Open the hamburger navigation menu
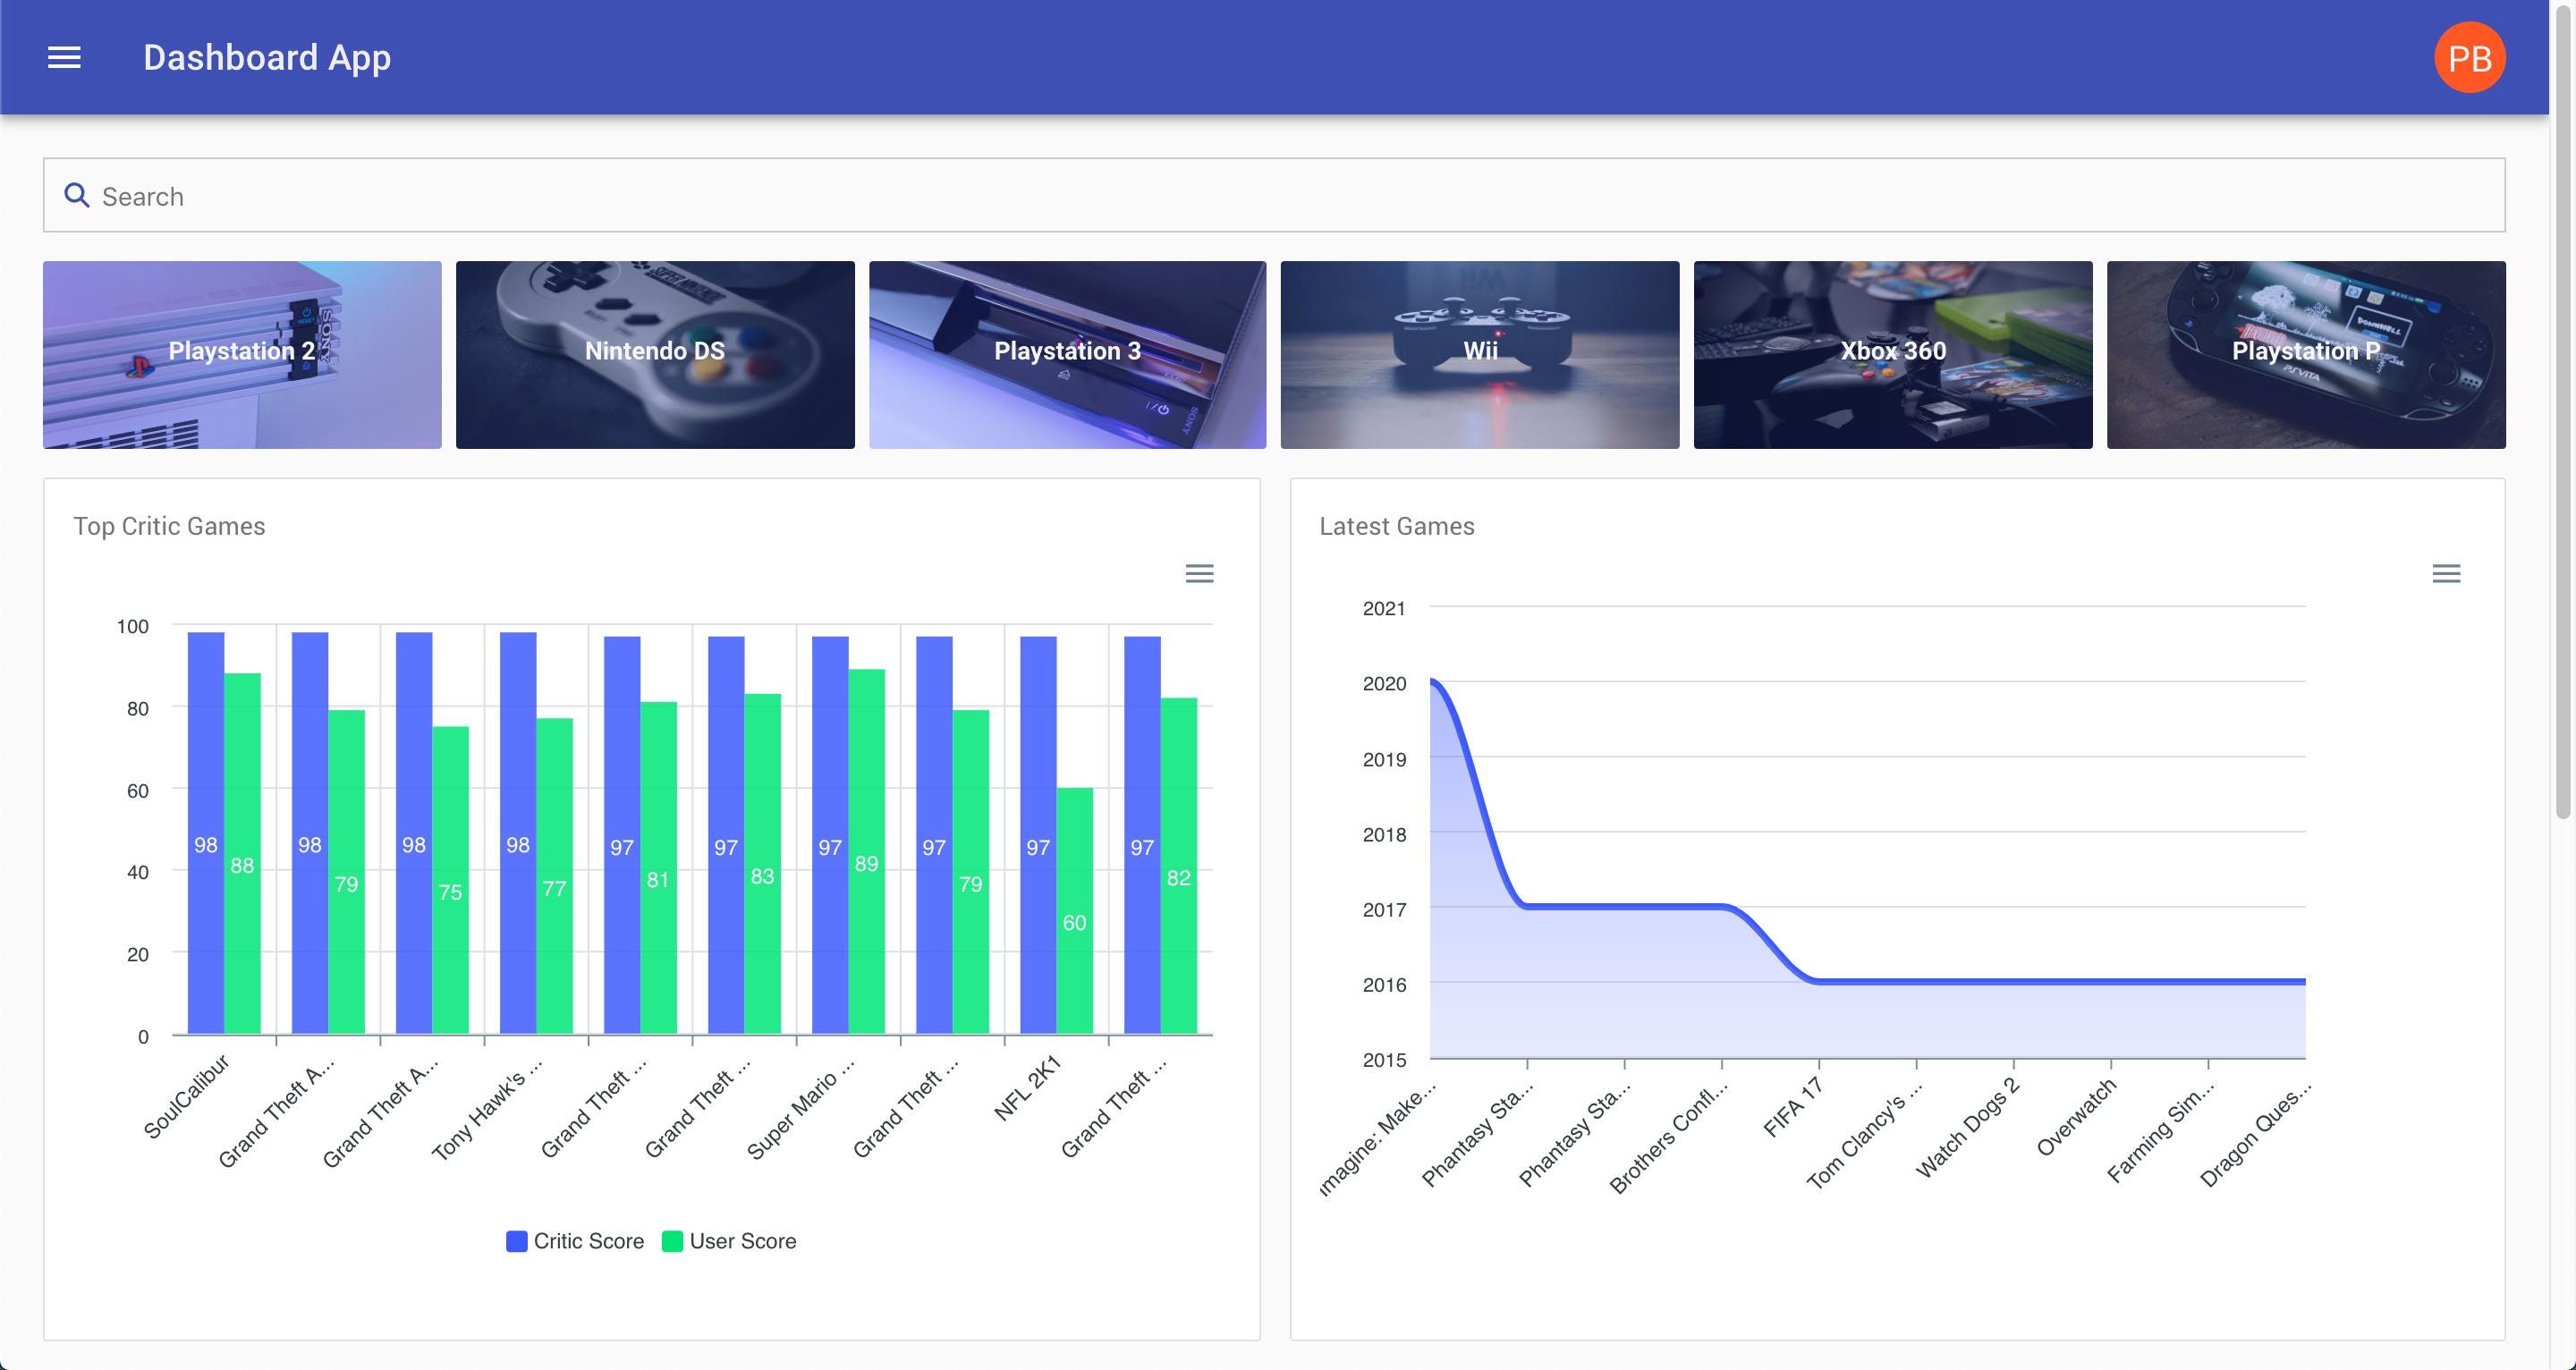 coord(64,57)
